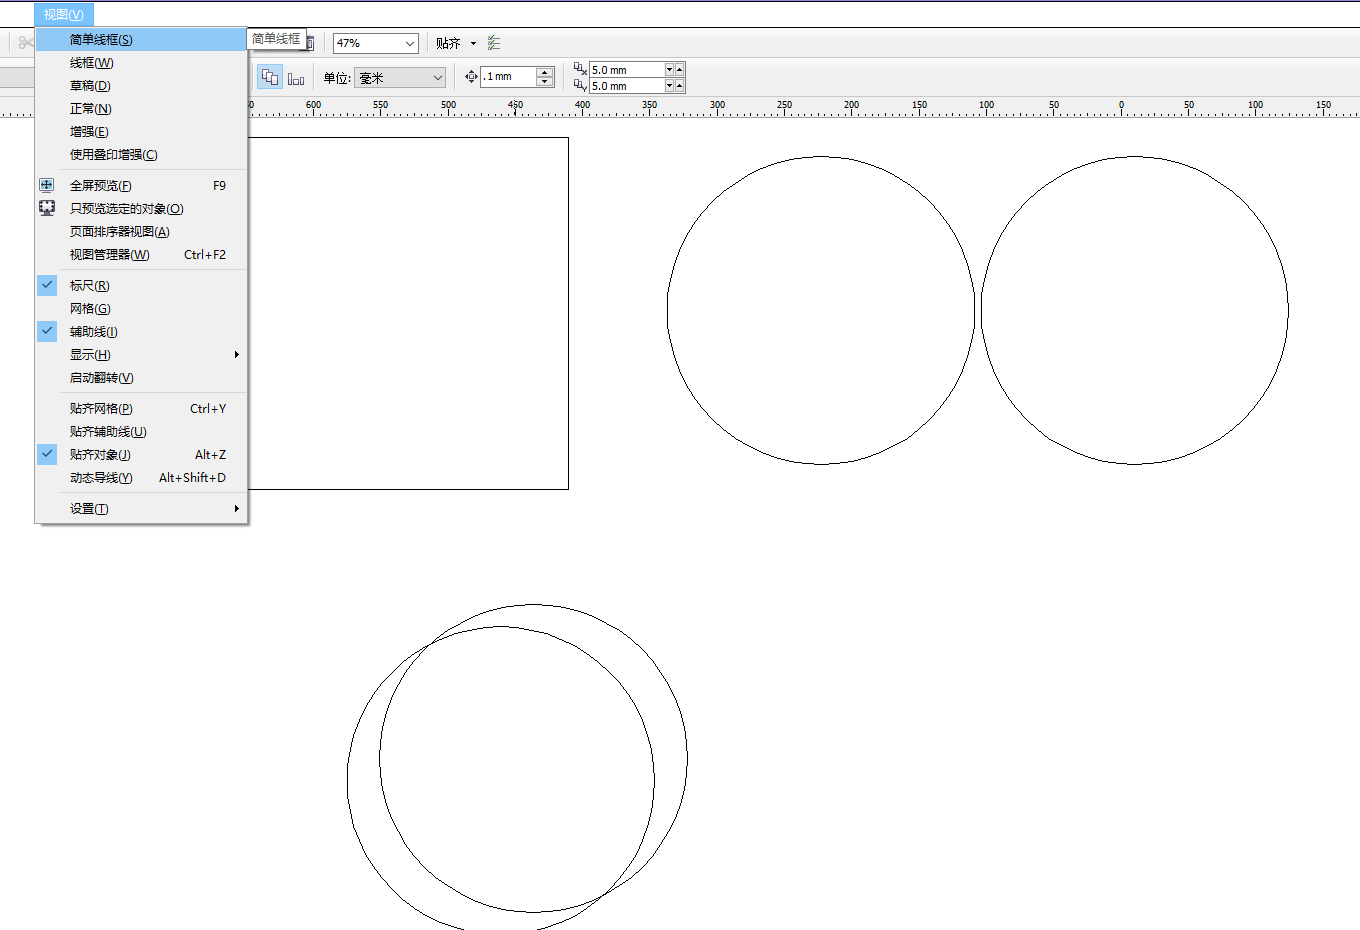Click the options checklist icon beside 贴齐
This screenshot has width=1360, height=930.
[494, 43]
